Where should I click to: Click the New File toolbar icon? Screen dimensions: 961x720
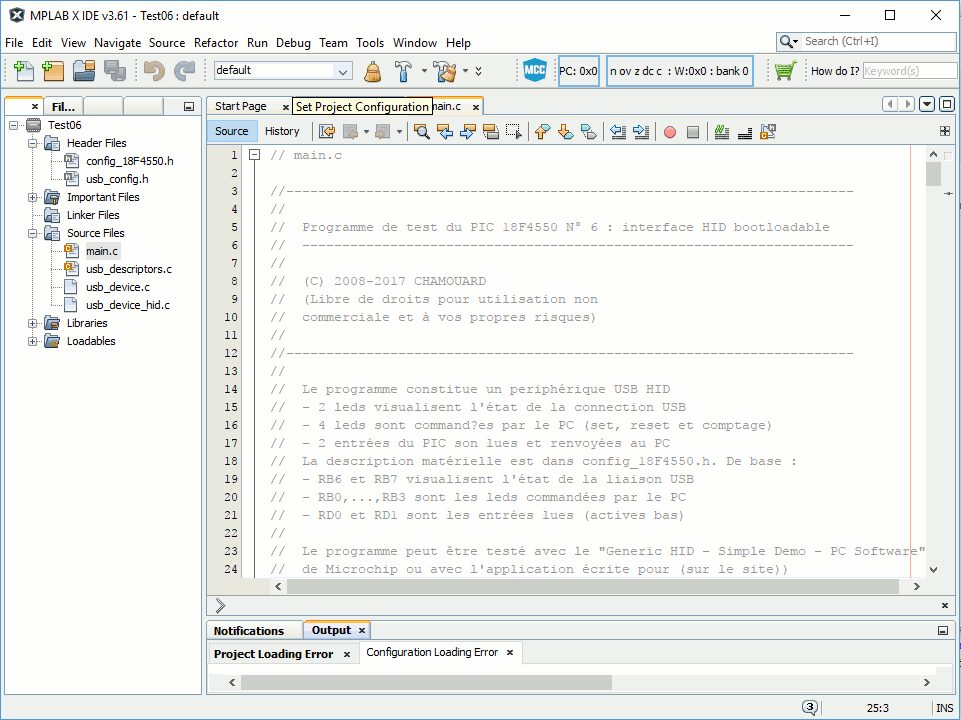click(23, 71)
